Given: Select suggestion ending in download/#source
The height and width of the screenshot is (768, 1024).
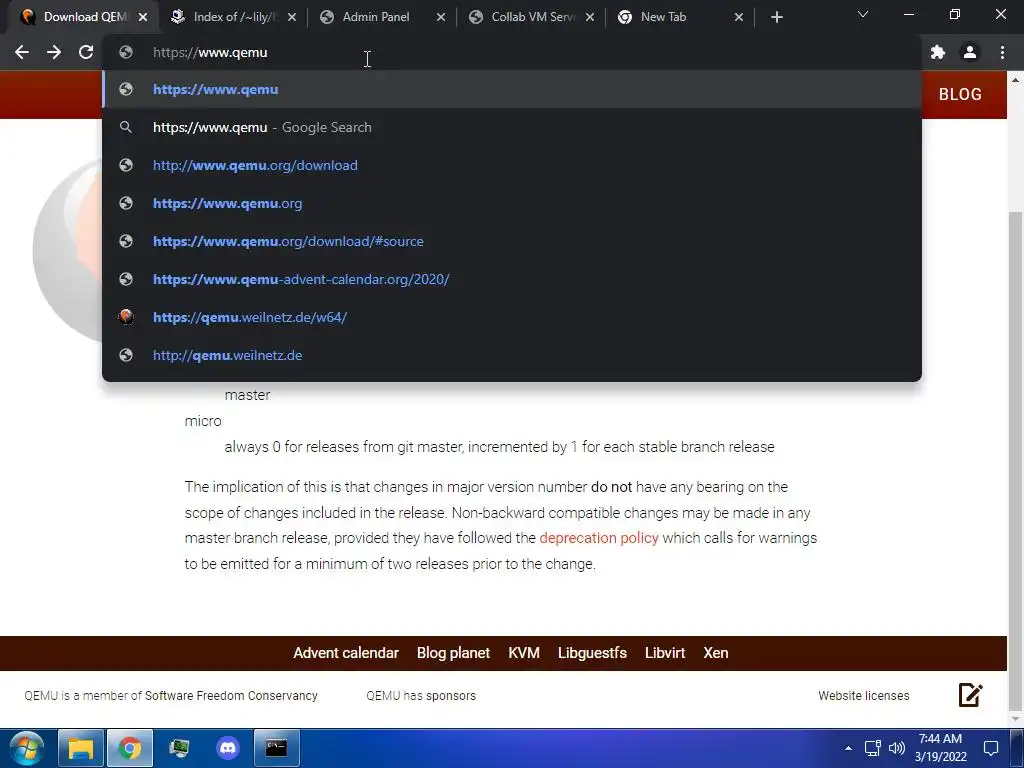Looking at the screenshot, I should point(512,241).
